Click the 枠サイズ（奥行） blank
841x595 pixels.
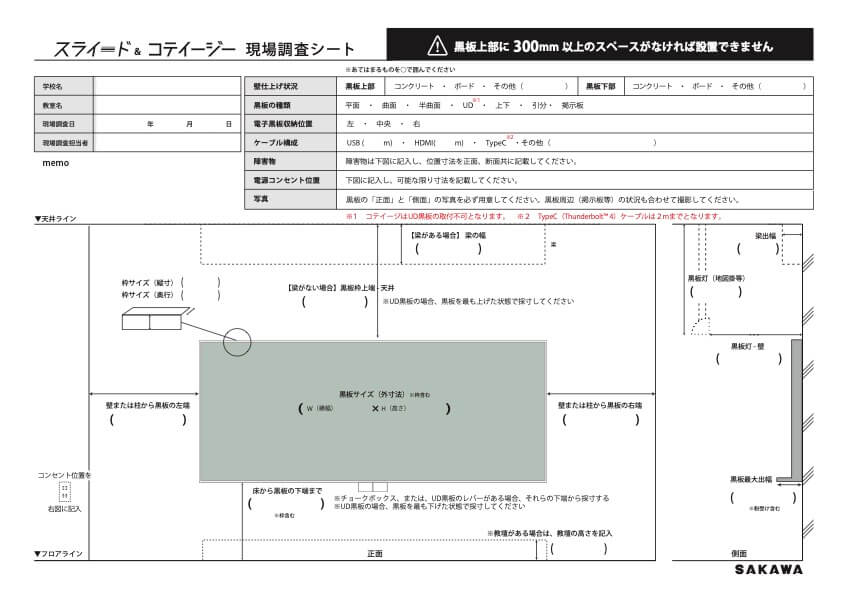(201, 295)
